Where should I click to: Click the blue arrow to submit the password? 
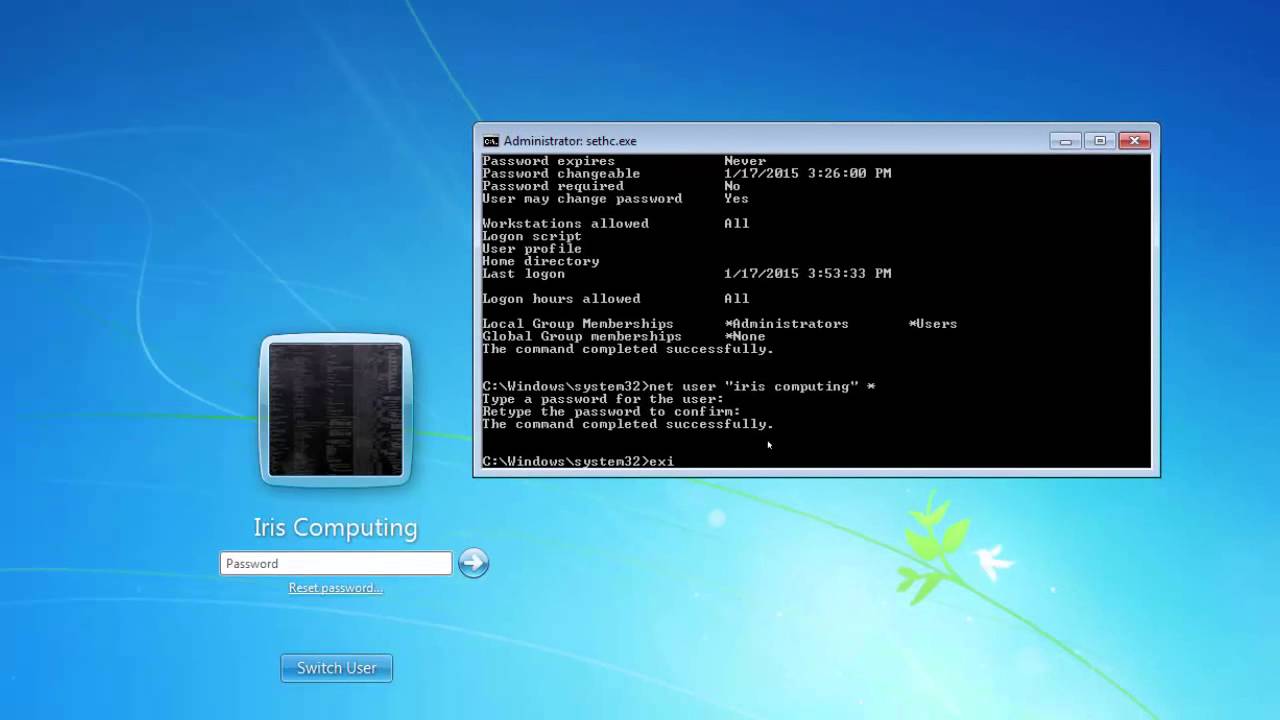point(473,563)
